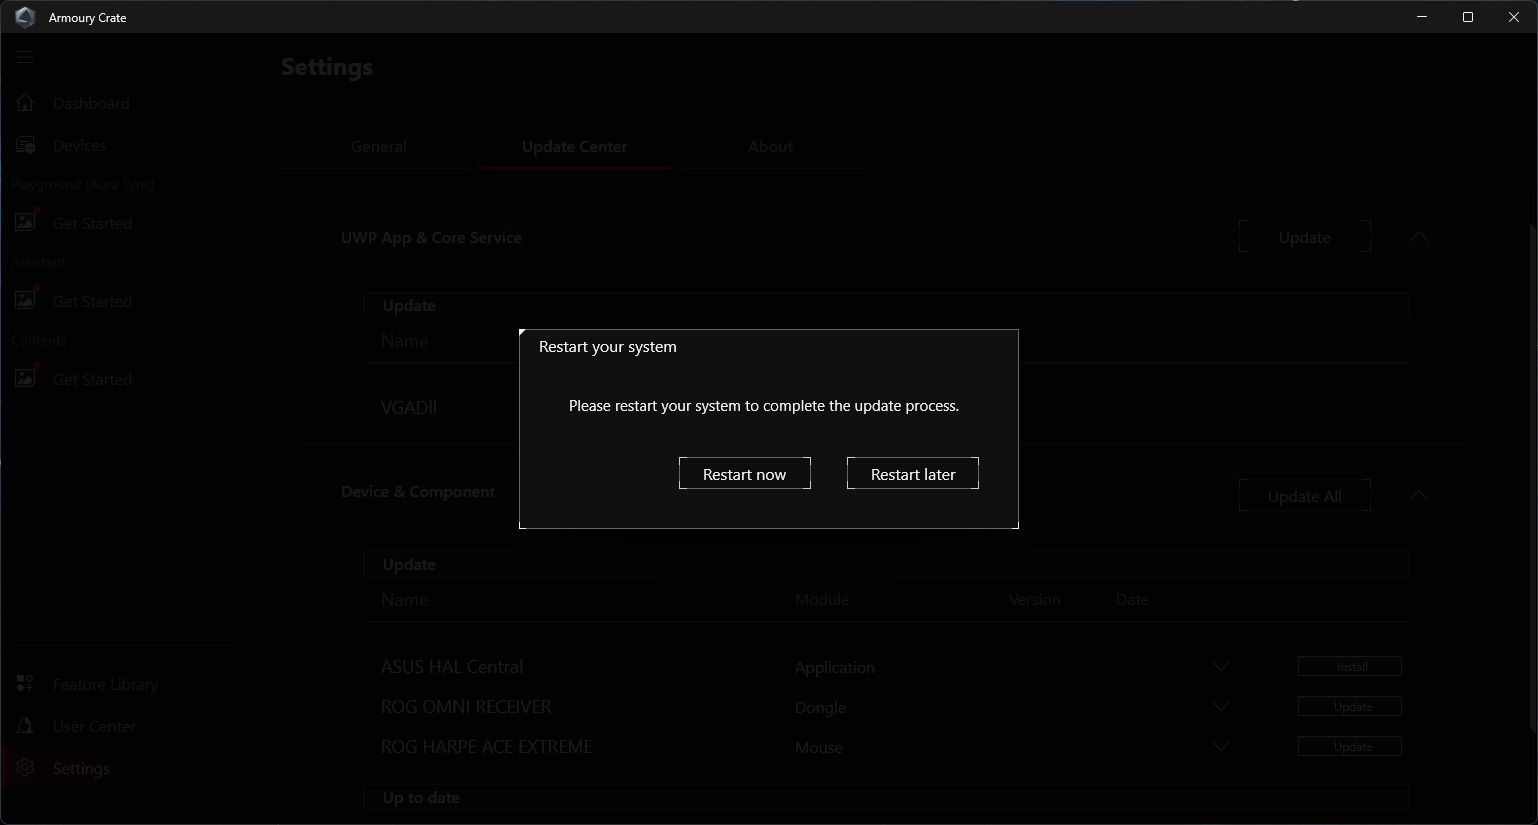Click the Restart now button
This screenshot has height=825, width=1538.
pyautogui.click(x=744, y=473)
